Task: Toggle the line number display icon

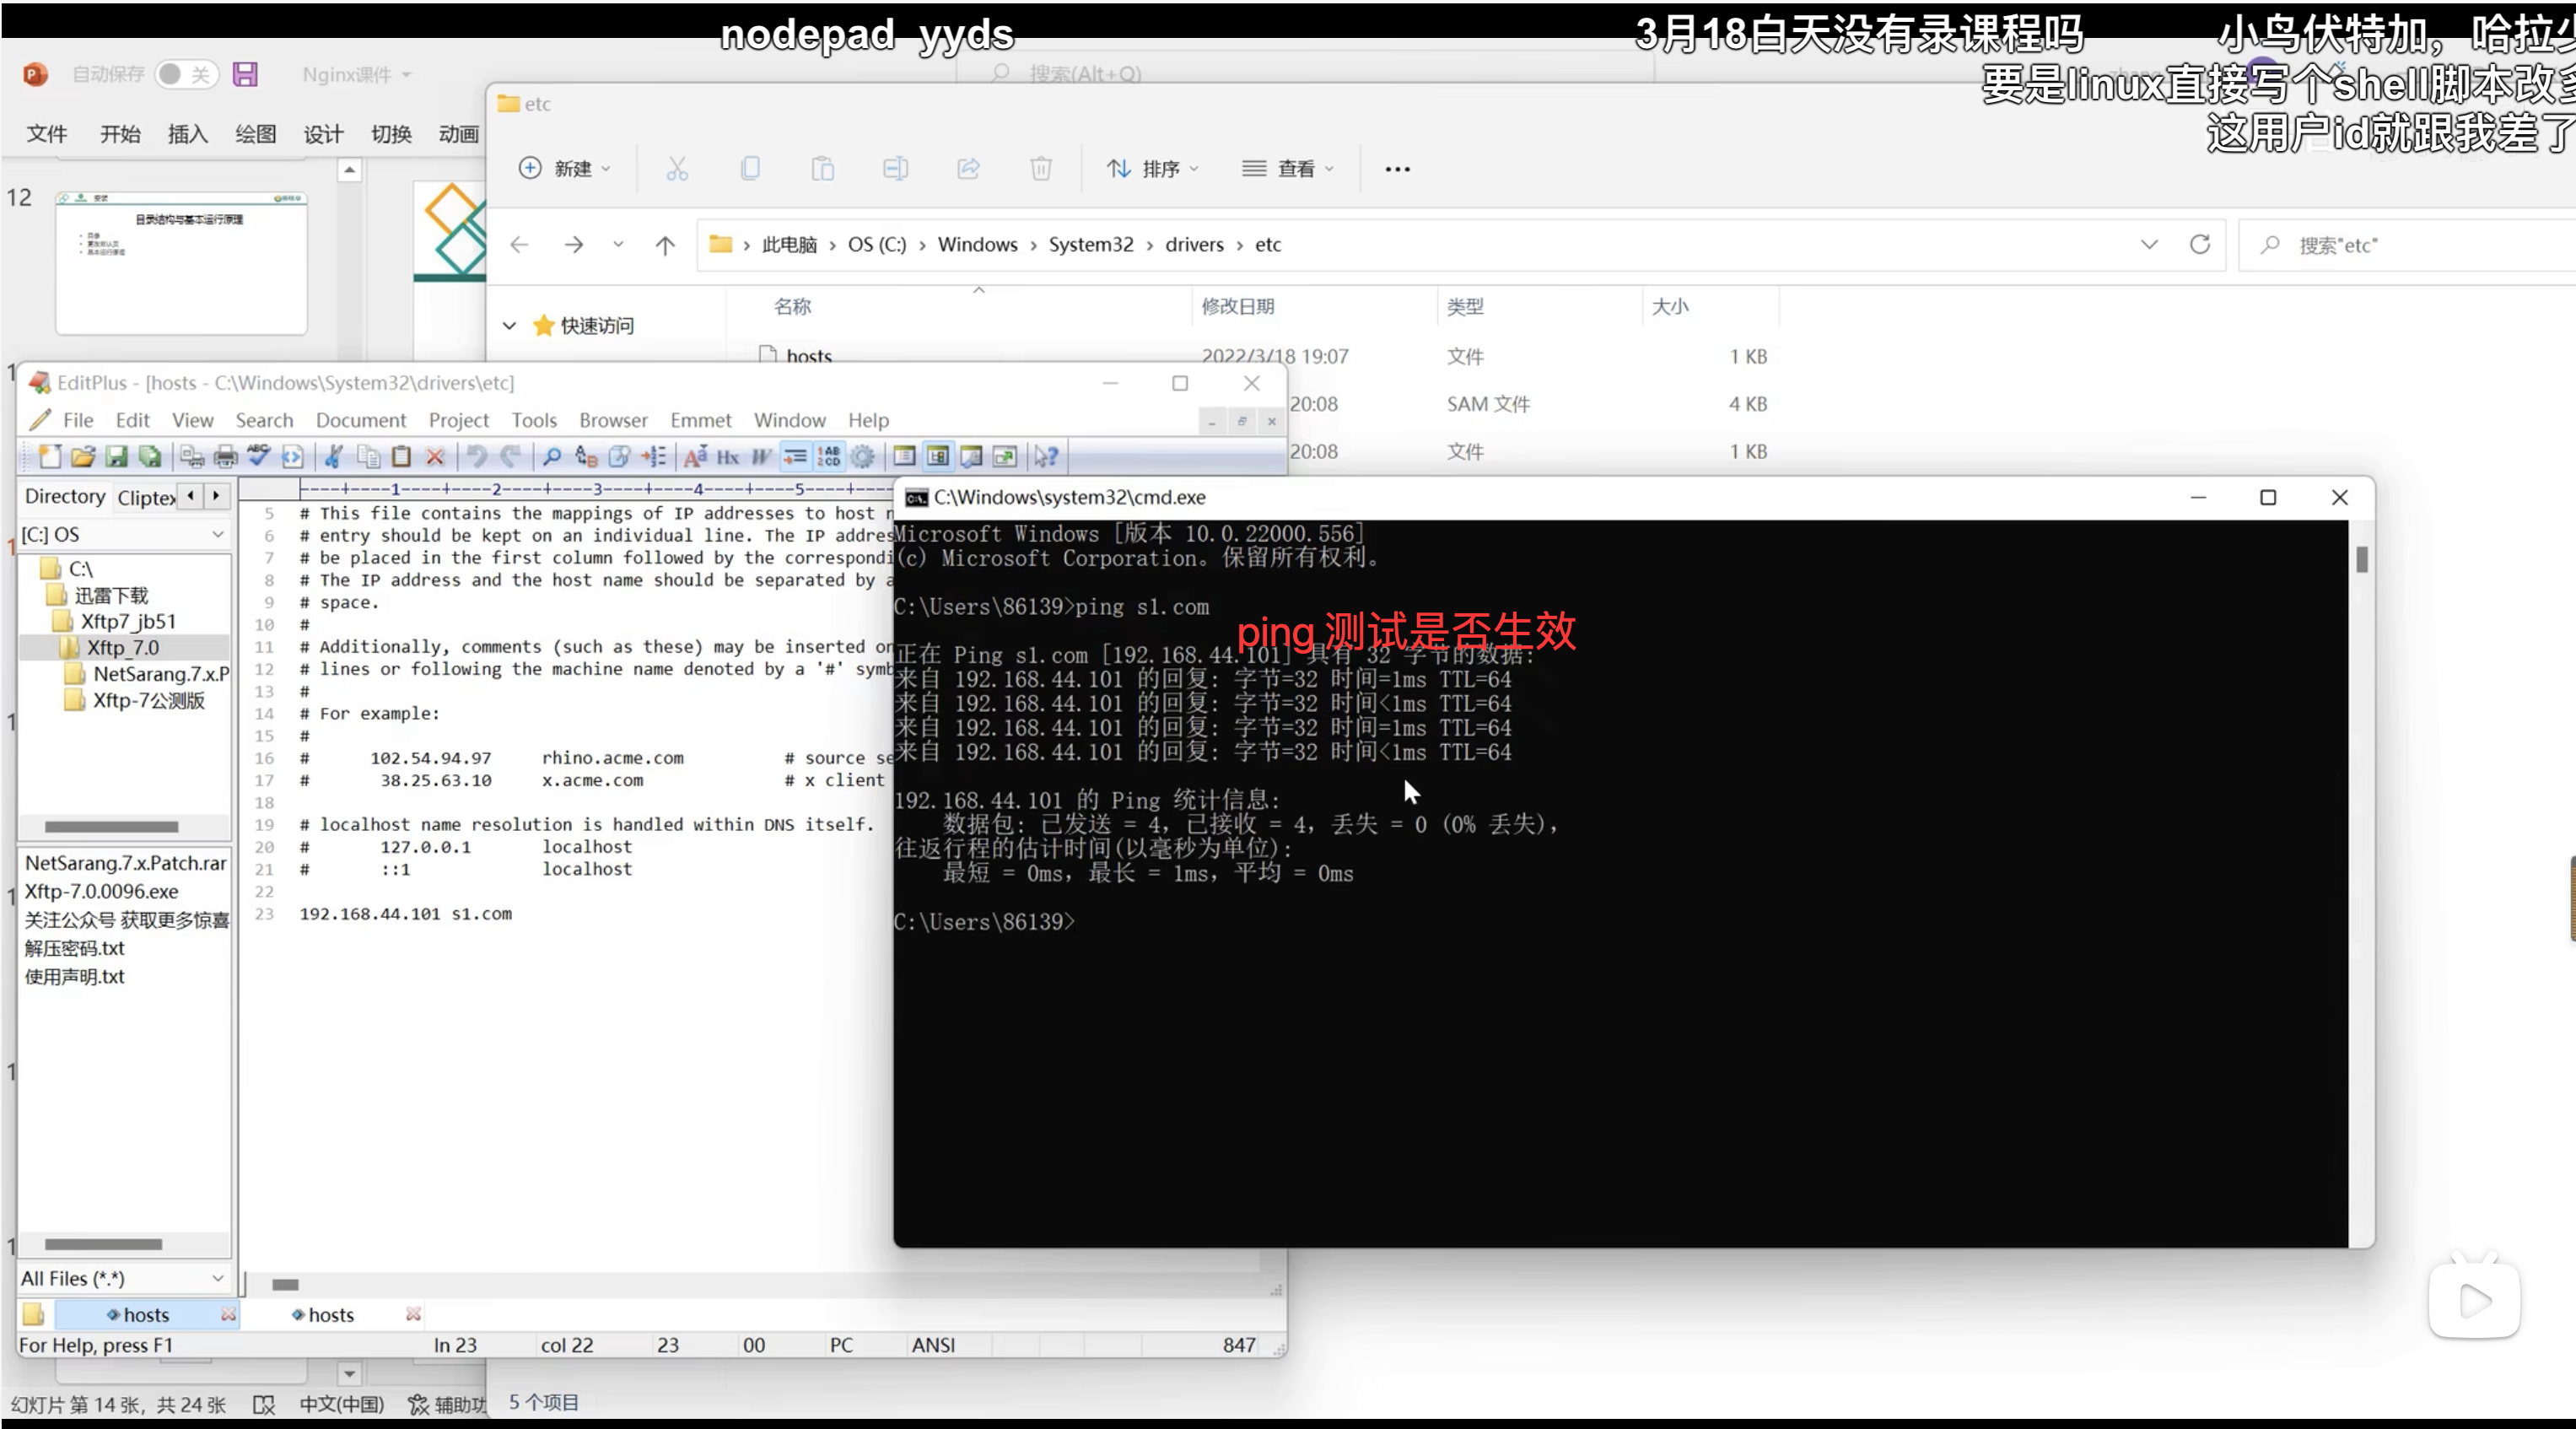Action: click(829, 457)
